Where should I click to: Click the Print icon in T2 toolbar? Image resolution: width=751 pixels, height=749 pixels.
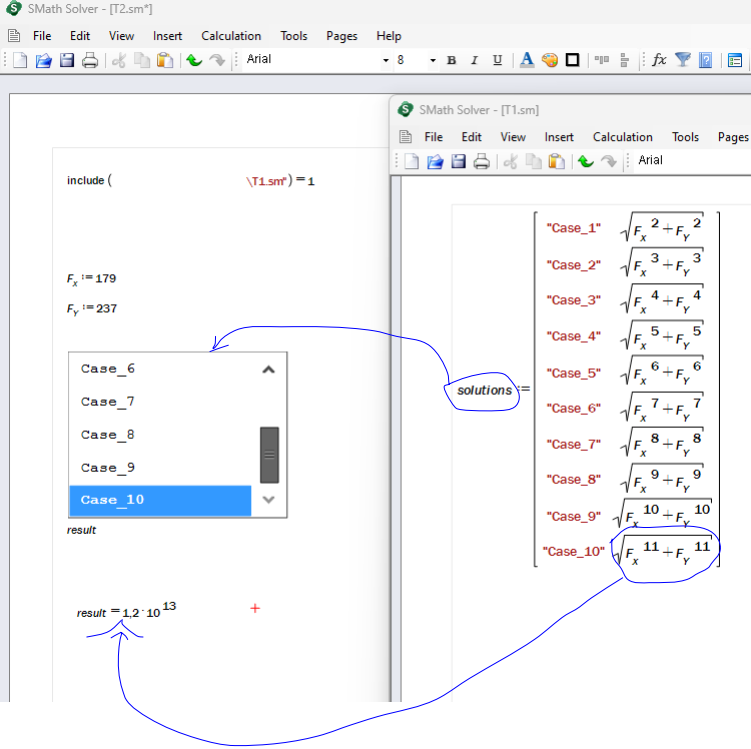click(90, 60)
